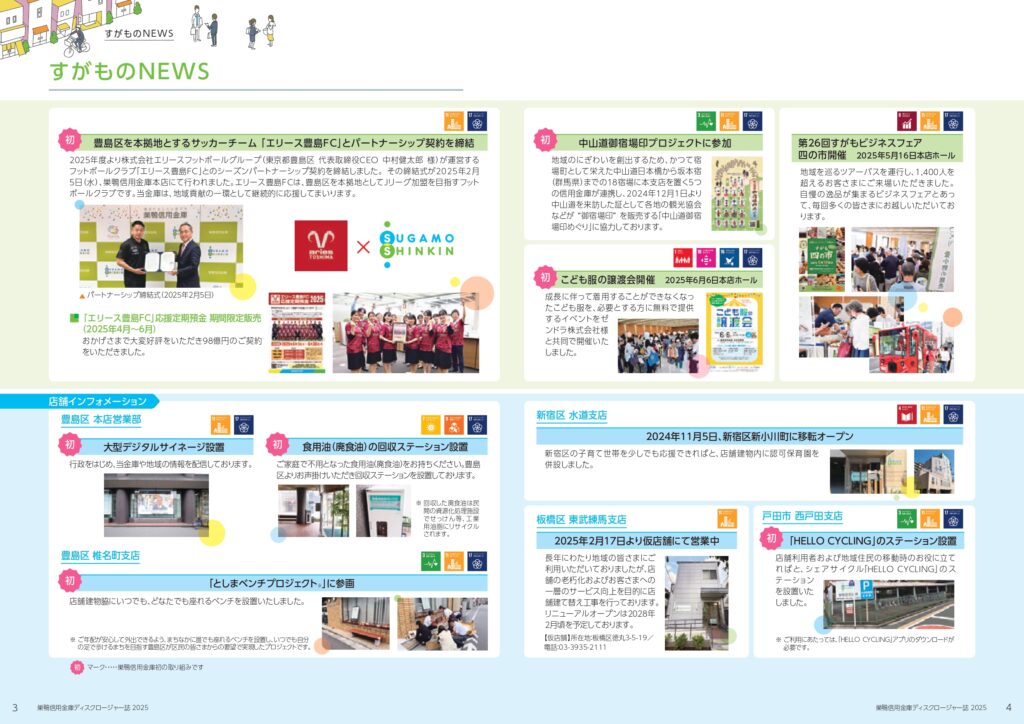Click the 東武練馬支店 temporary building photo
The height and width of the screenshot is (724, 1024).
[696, 603]
